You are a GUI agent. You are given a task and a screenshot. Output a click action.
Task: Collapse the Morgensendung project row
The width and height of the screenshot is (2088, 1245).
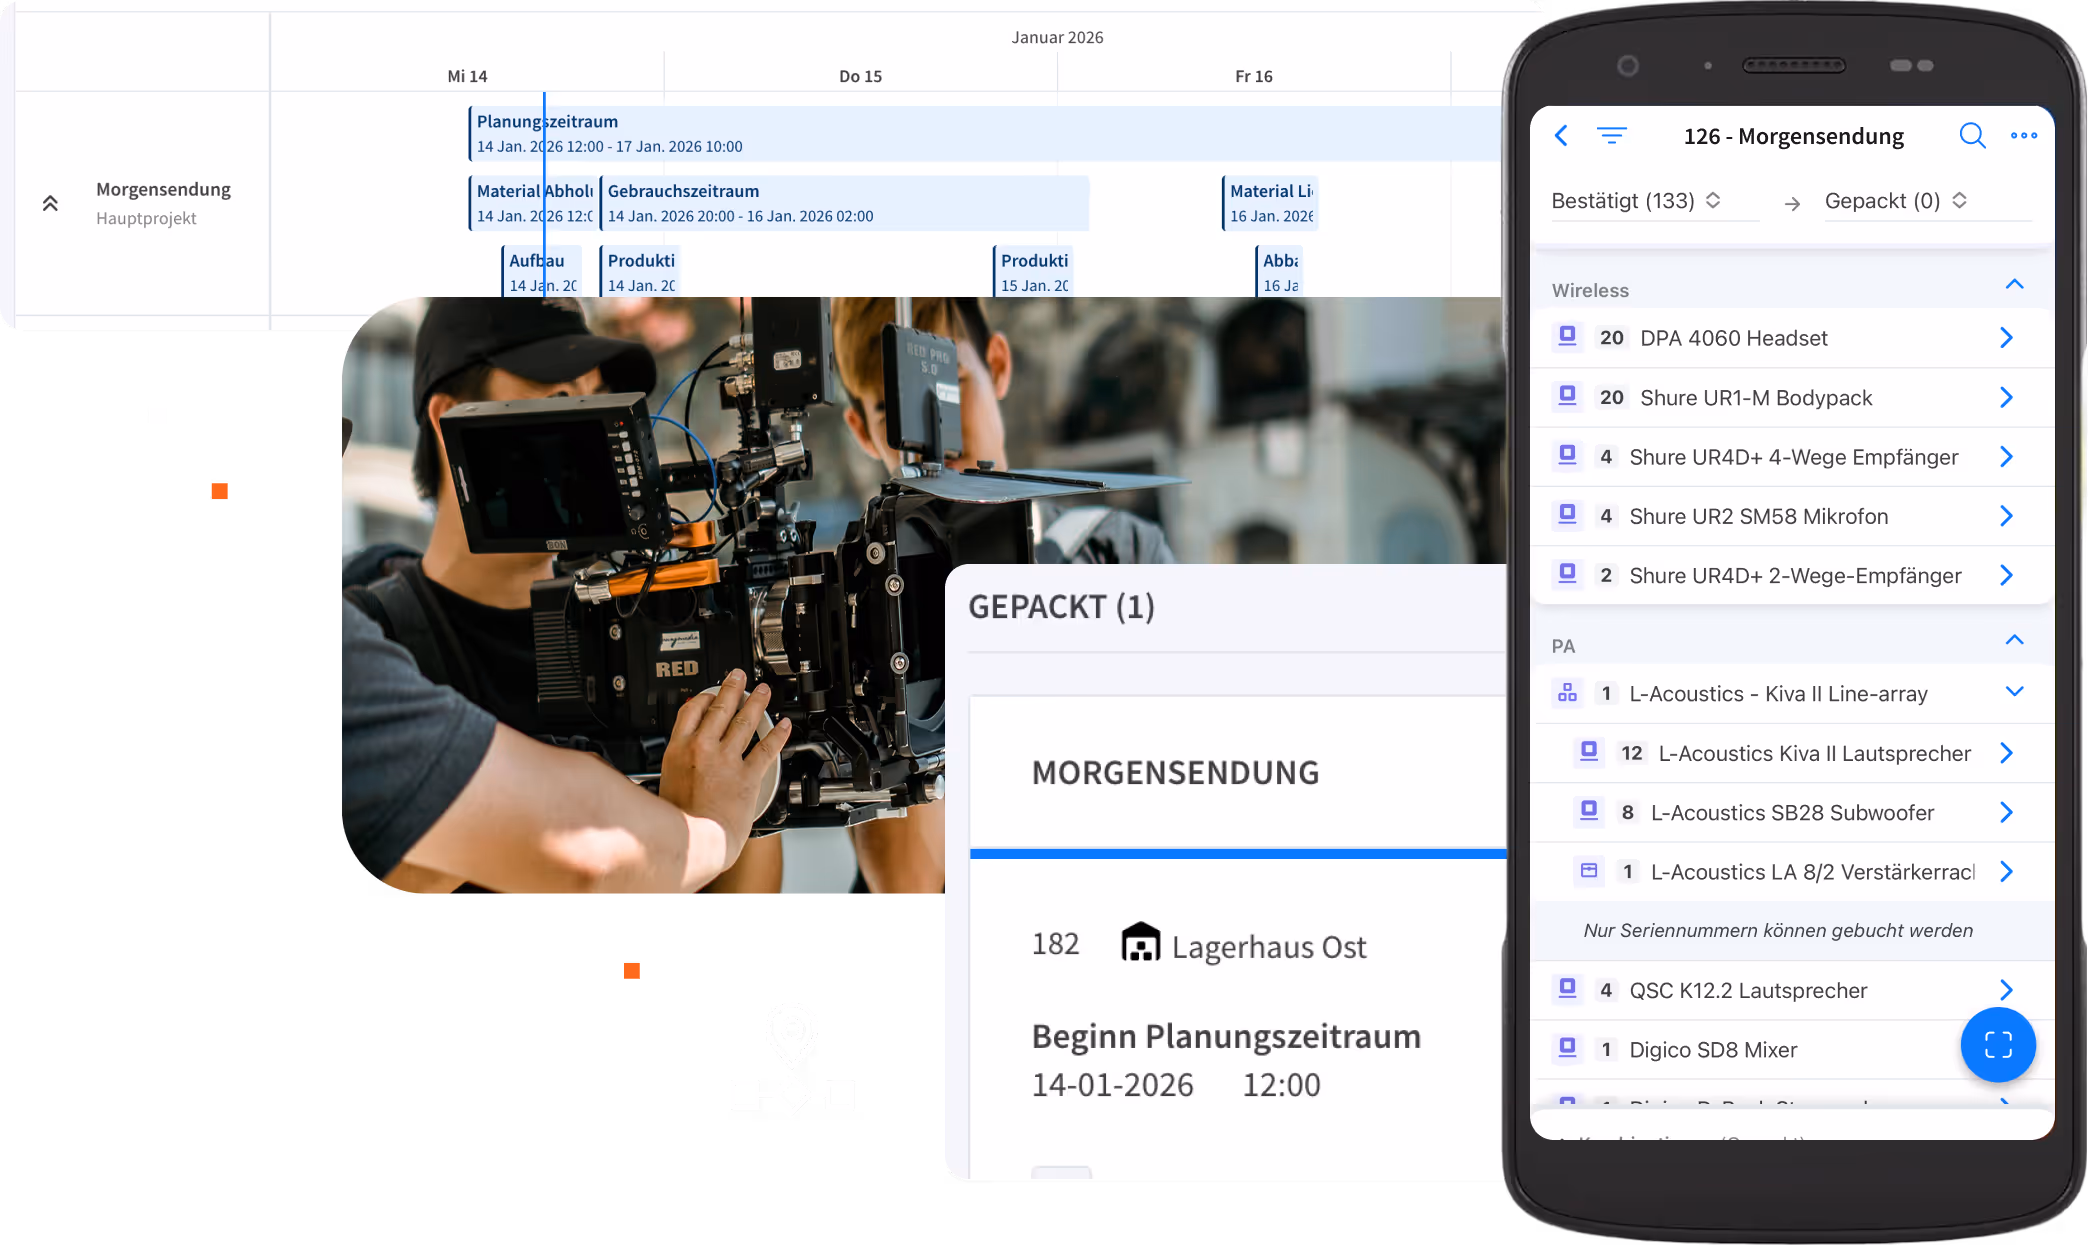(x=50, y=203)
